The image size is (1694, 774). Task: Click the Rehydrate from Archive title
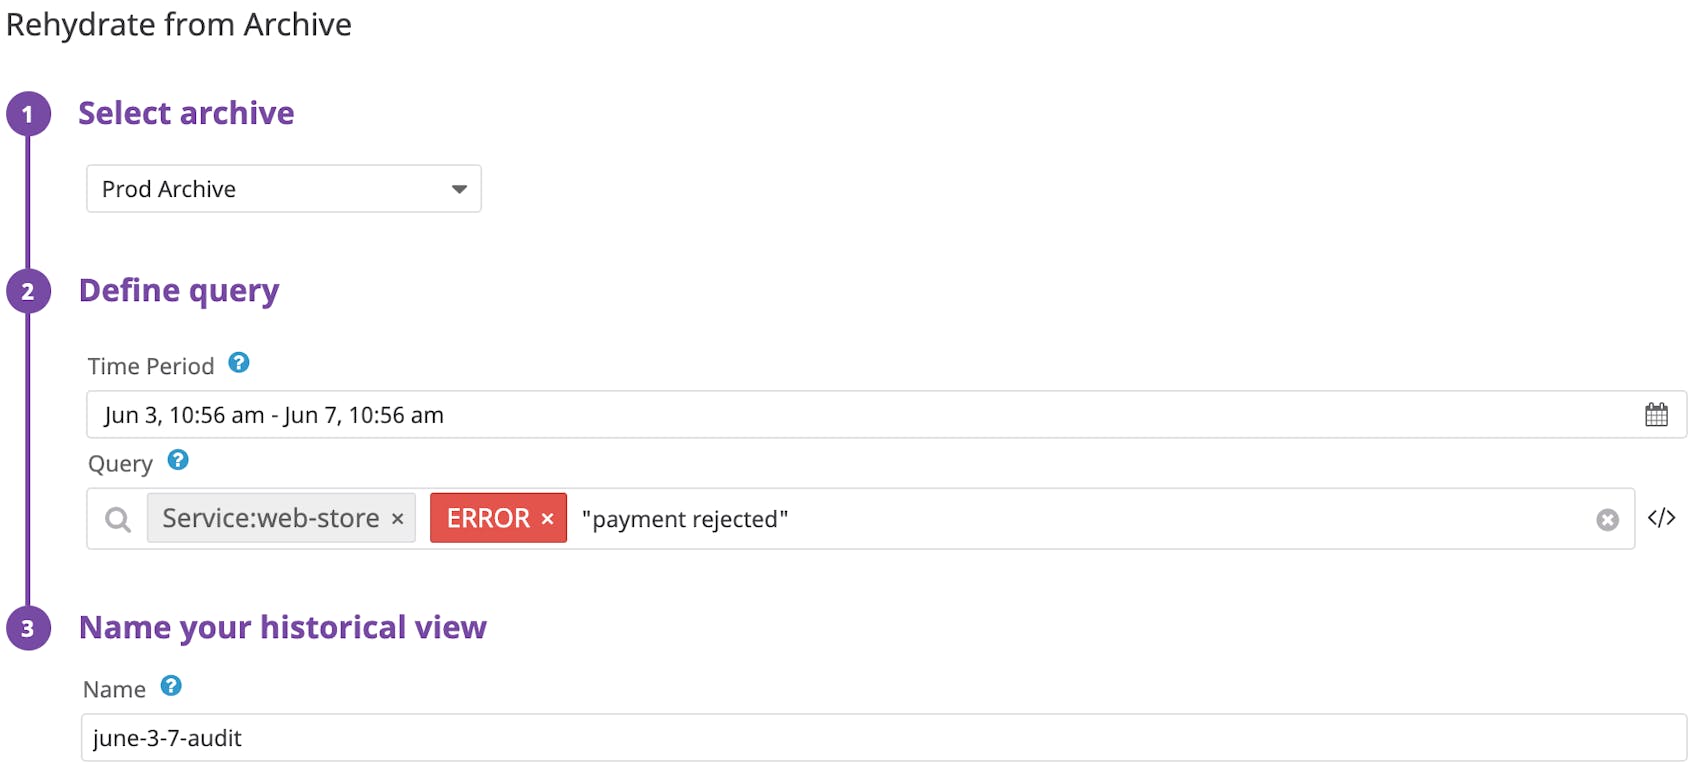pyautogui.click(x=180, y=24)
